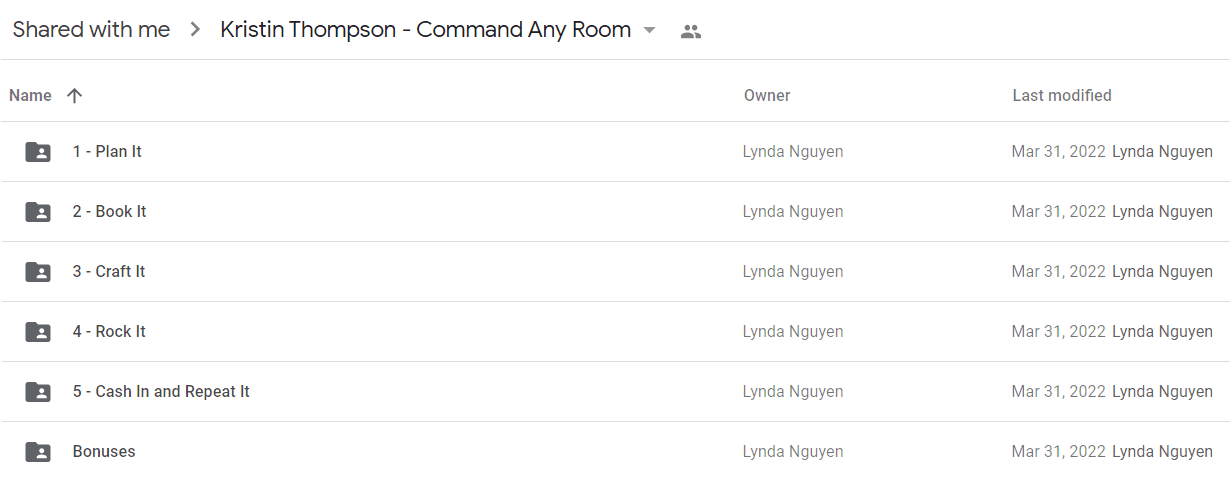Screen dimensions: 1230x479
Task: Click Lynda Nguyen owner on 2 - Book It row
Action: click(793, 212)
